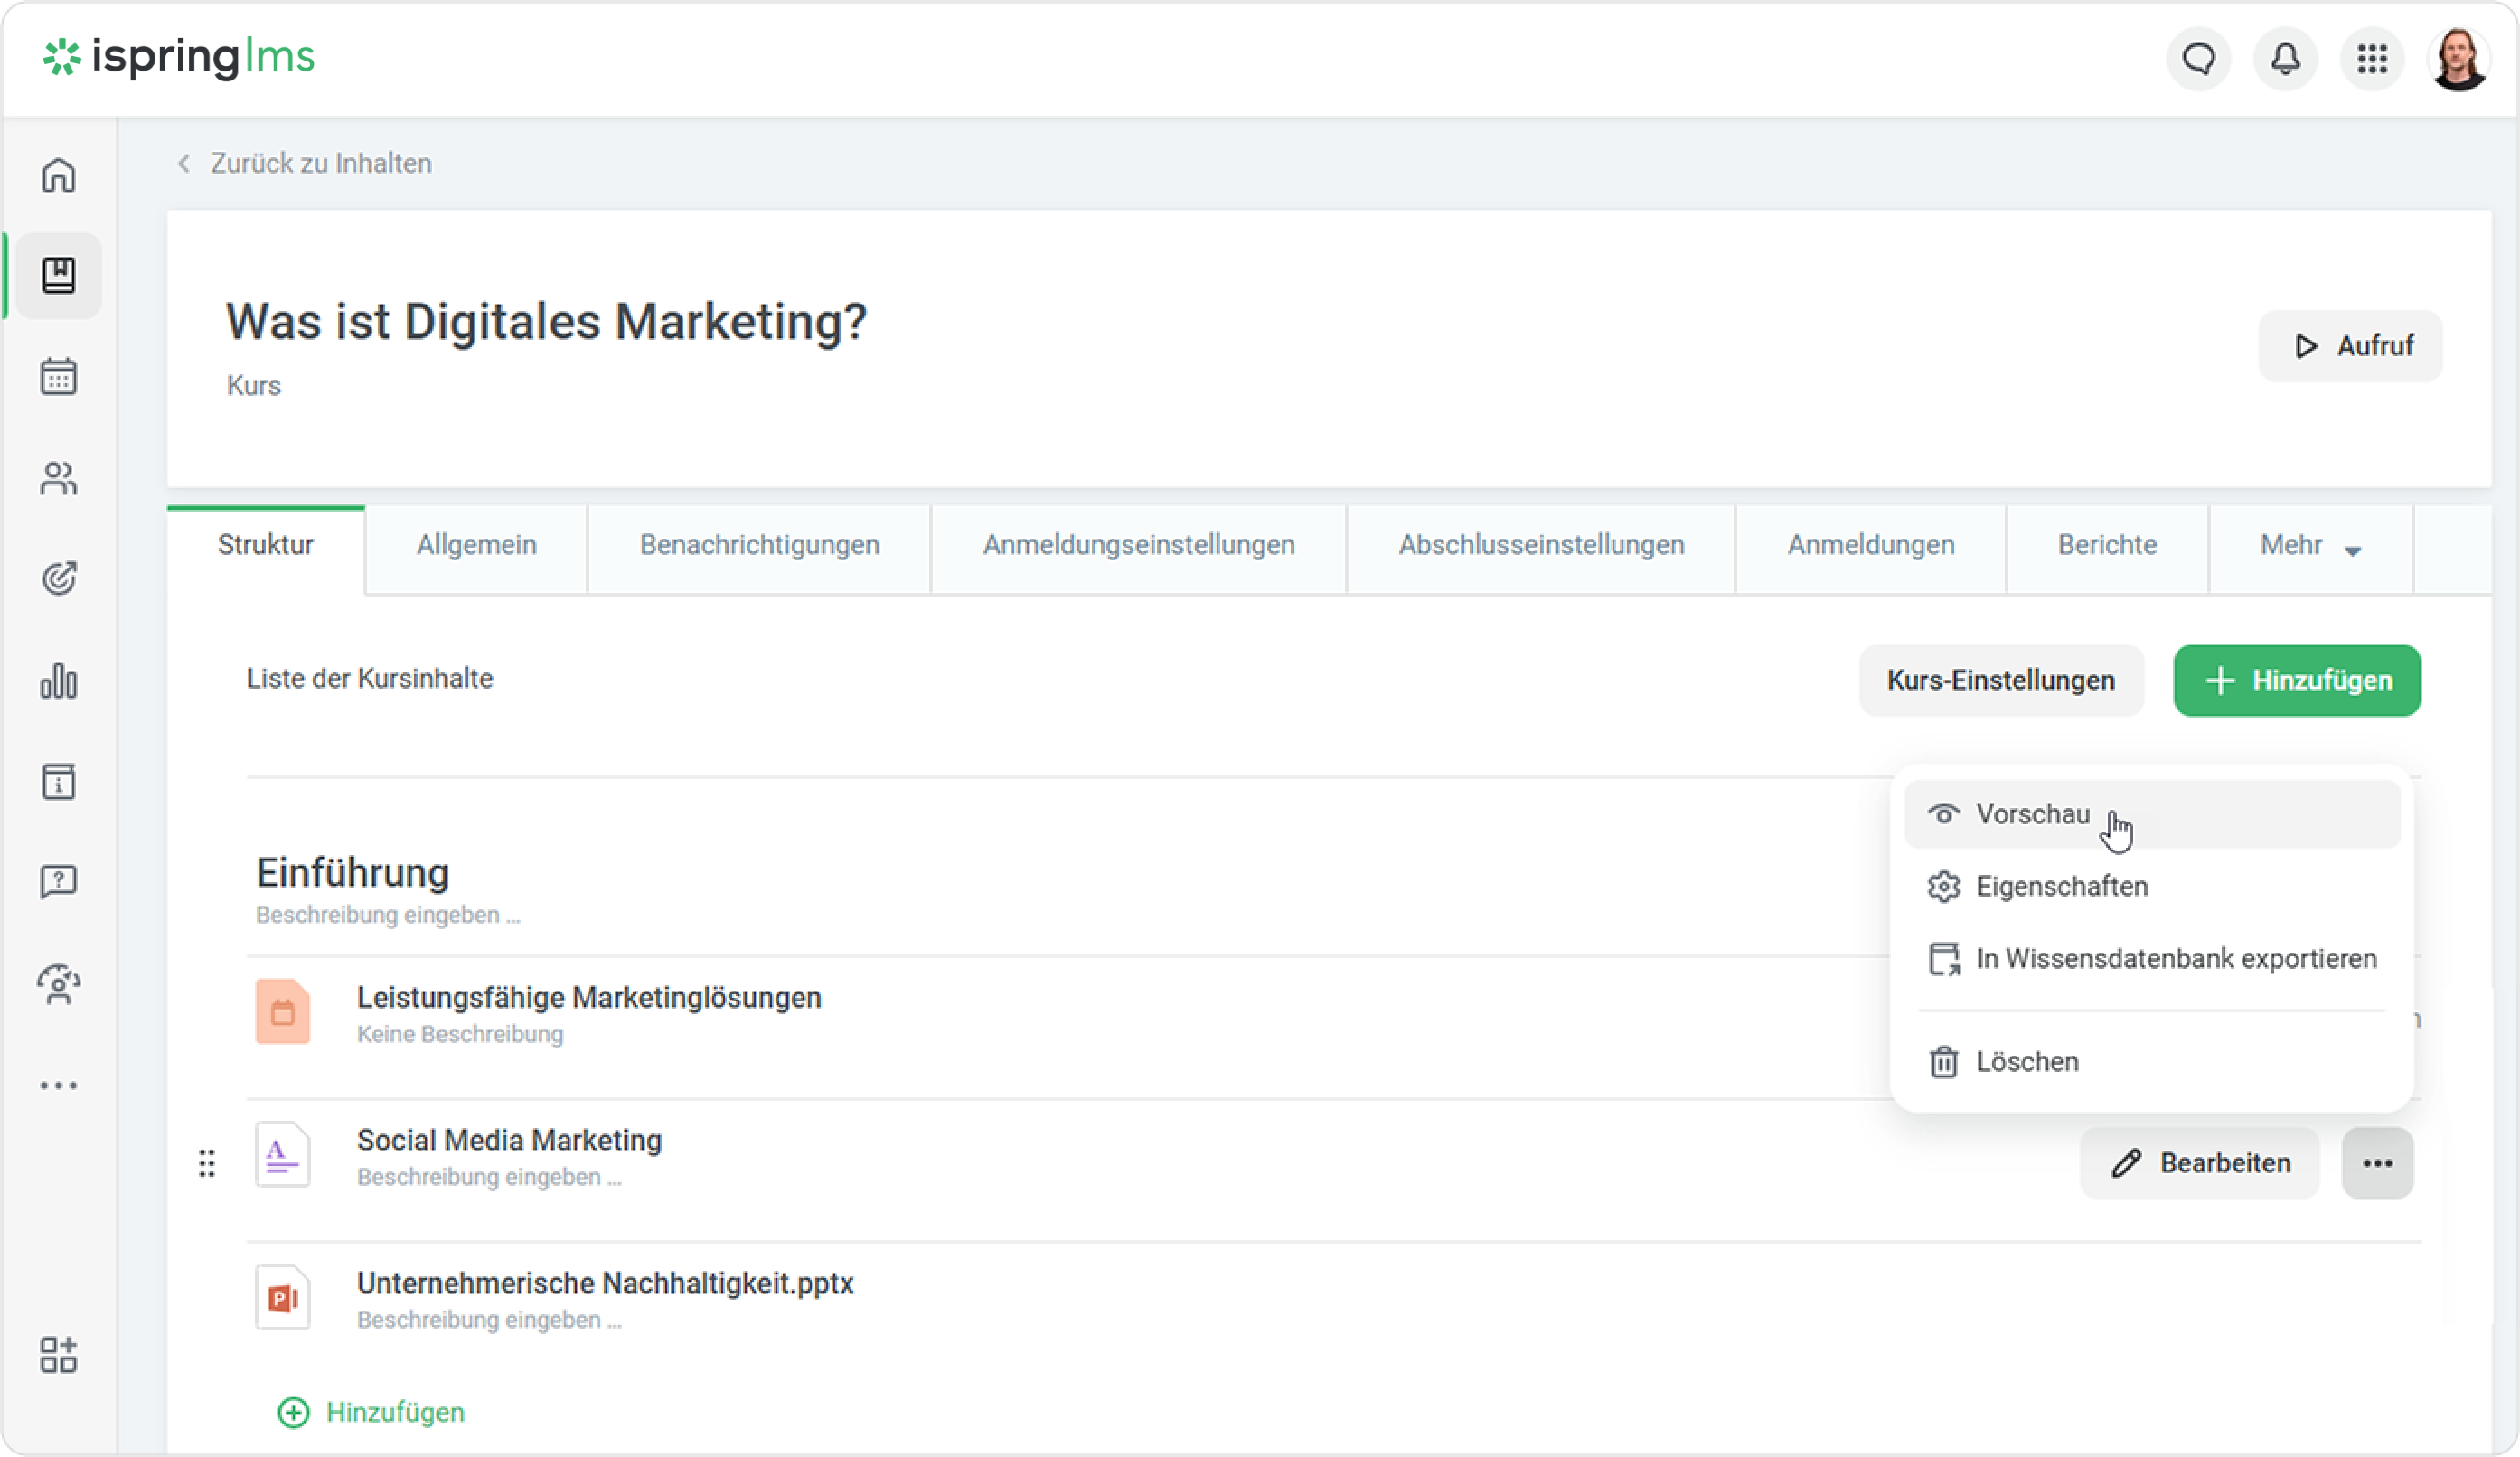The width and height of the screenshot is (2520, 1457).
Task: Select Vorschau from the context menu
Action: (2033, 814)
